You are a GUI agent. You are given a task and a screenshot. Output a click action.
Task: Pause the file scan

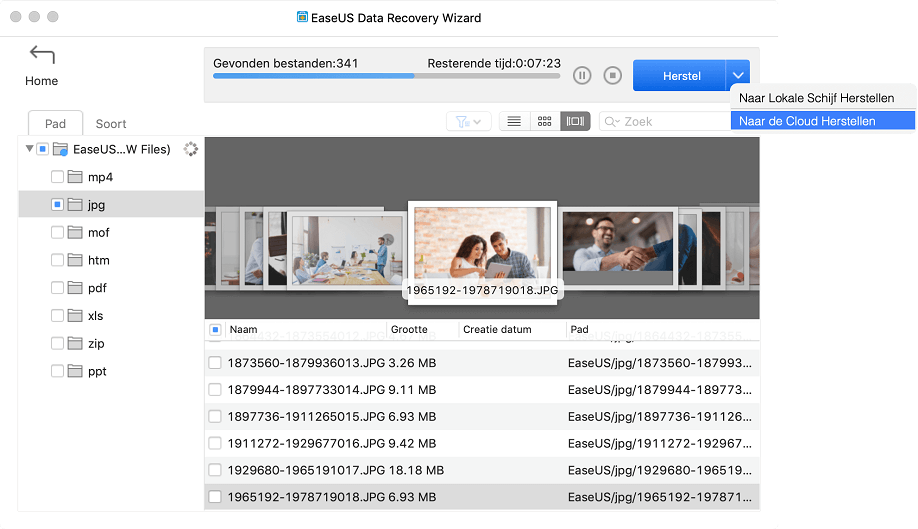(582, 75)
